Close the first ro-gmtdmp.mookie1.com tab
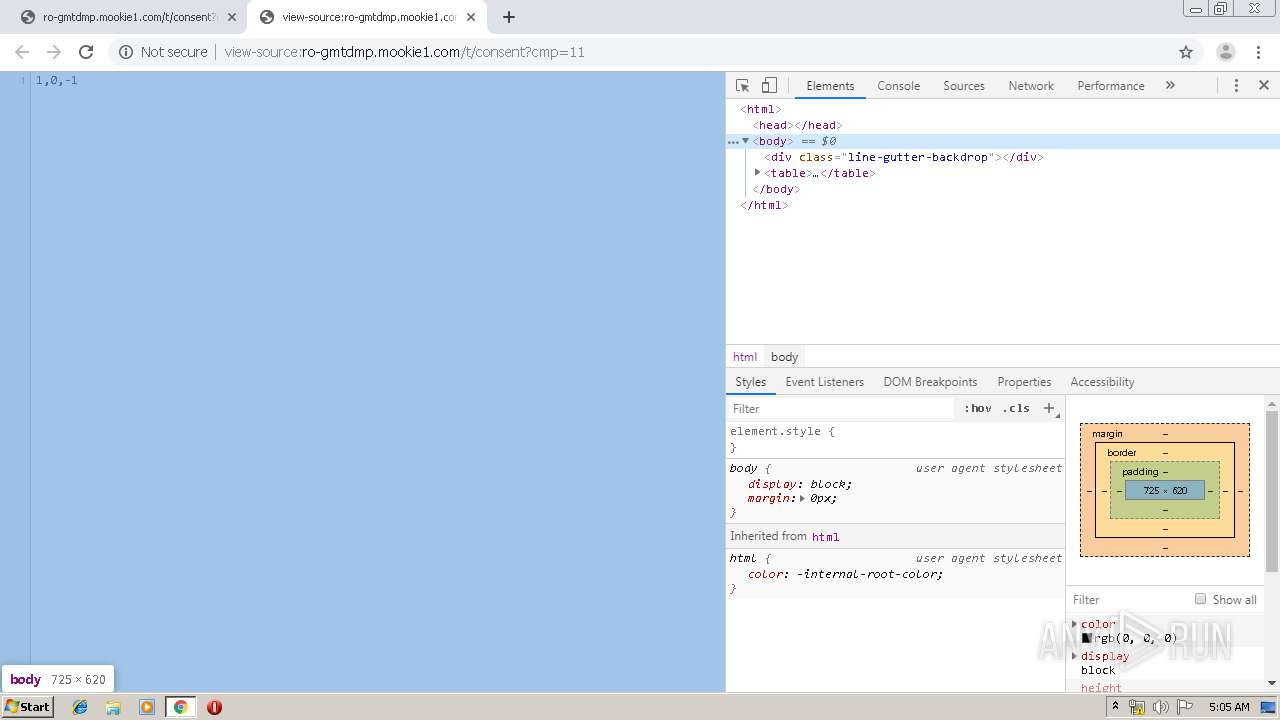 (232, 17)
